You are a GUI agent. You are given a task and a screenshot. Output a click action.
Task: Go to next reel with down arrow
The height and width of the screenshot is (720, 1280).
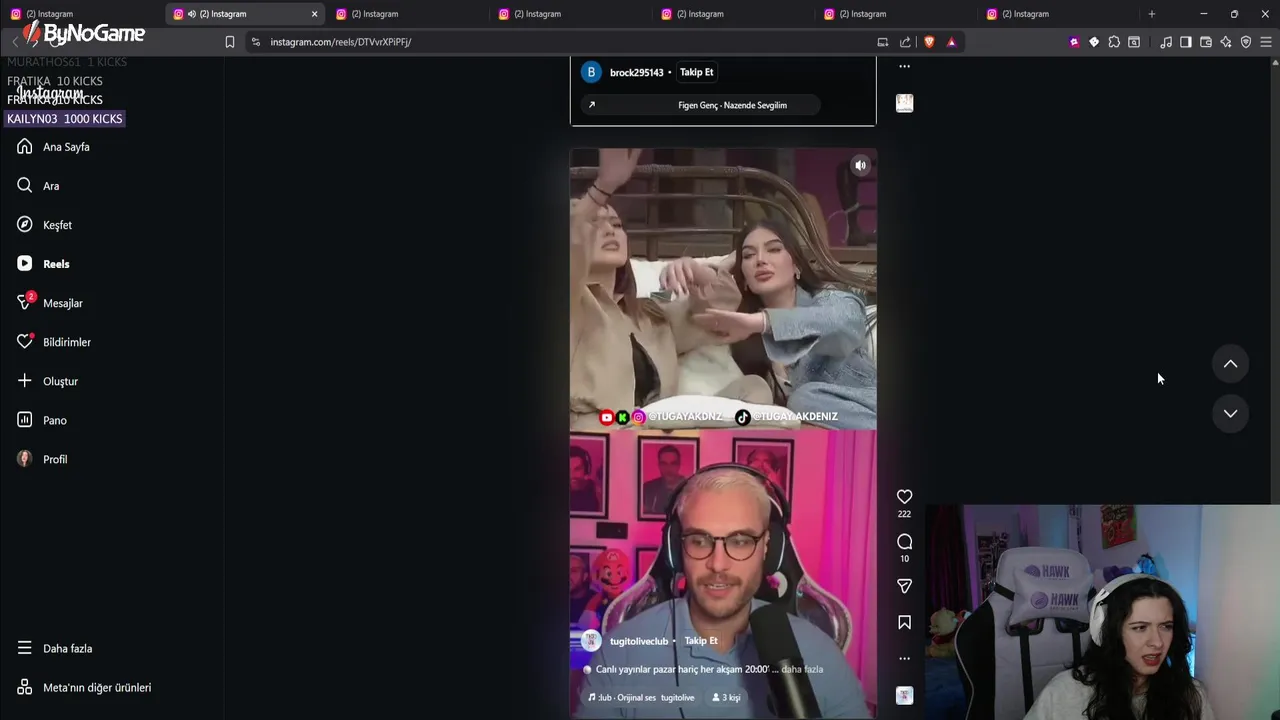coord(1230,413)
